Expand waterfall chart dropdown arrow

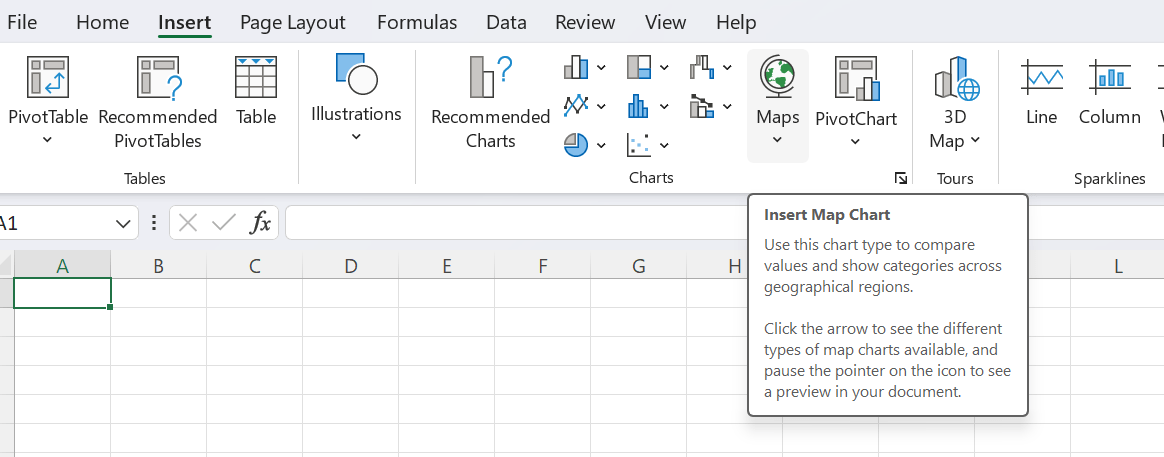tap(728, 68)
